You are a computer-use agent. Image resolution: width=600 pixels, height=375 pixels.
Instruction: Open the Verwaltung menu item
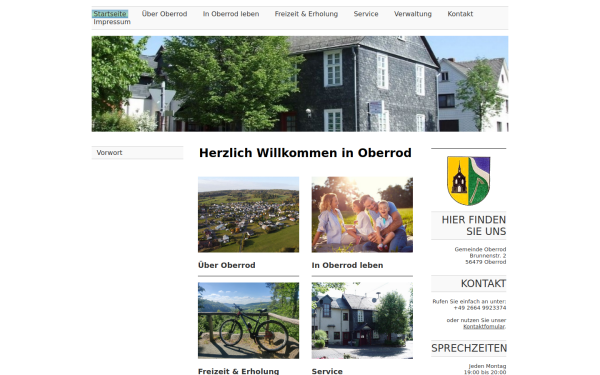coord(413,14)
